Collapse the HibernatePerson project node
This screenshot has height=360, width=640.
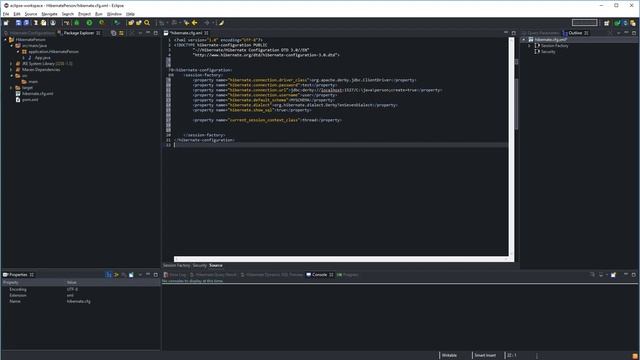coord(5,40)
